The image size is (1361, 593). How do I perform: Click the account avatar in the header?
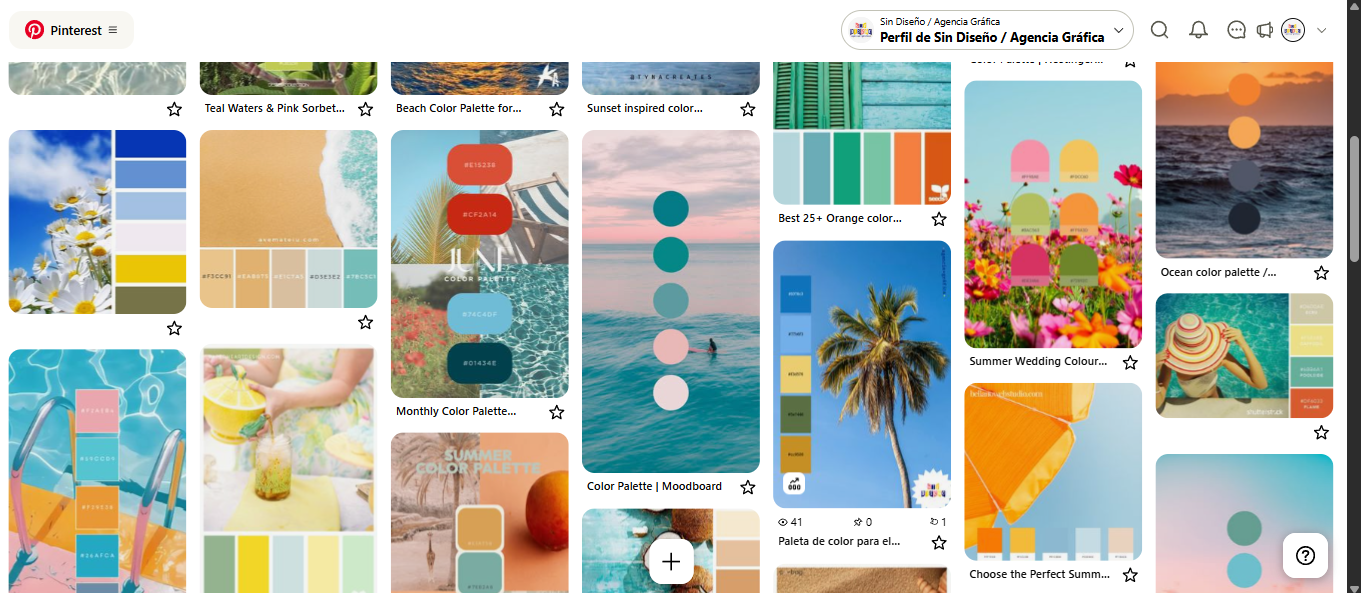(x=1293, y=30)
